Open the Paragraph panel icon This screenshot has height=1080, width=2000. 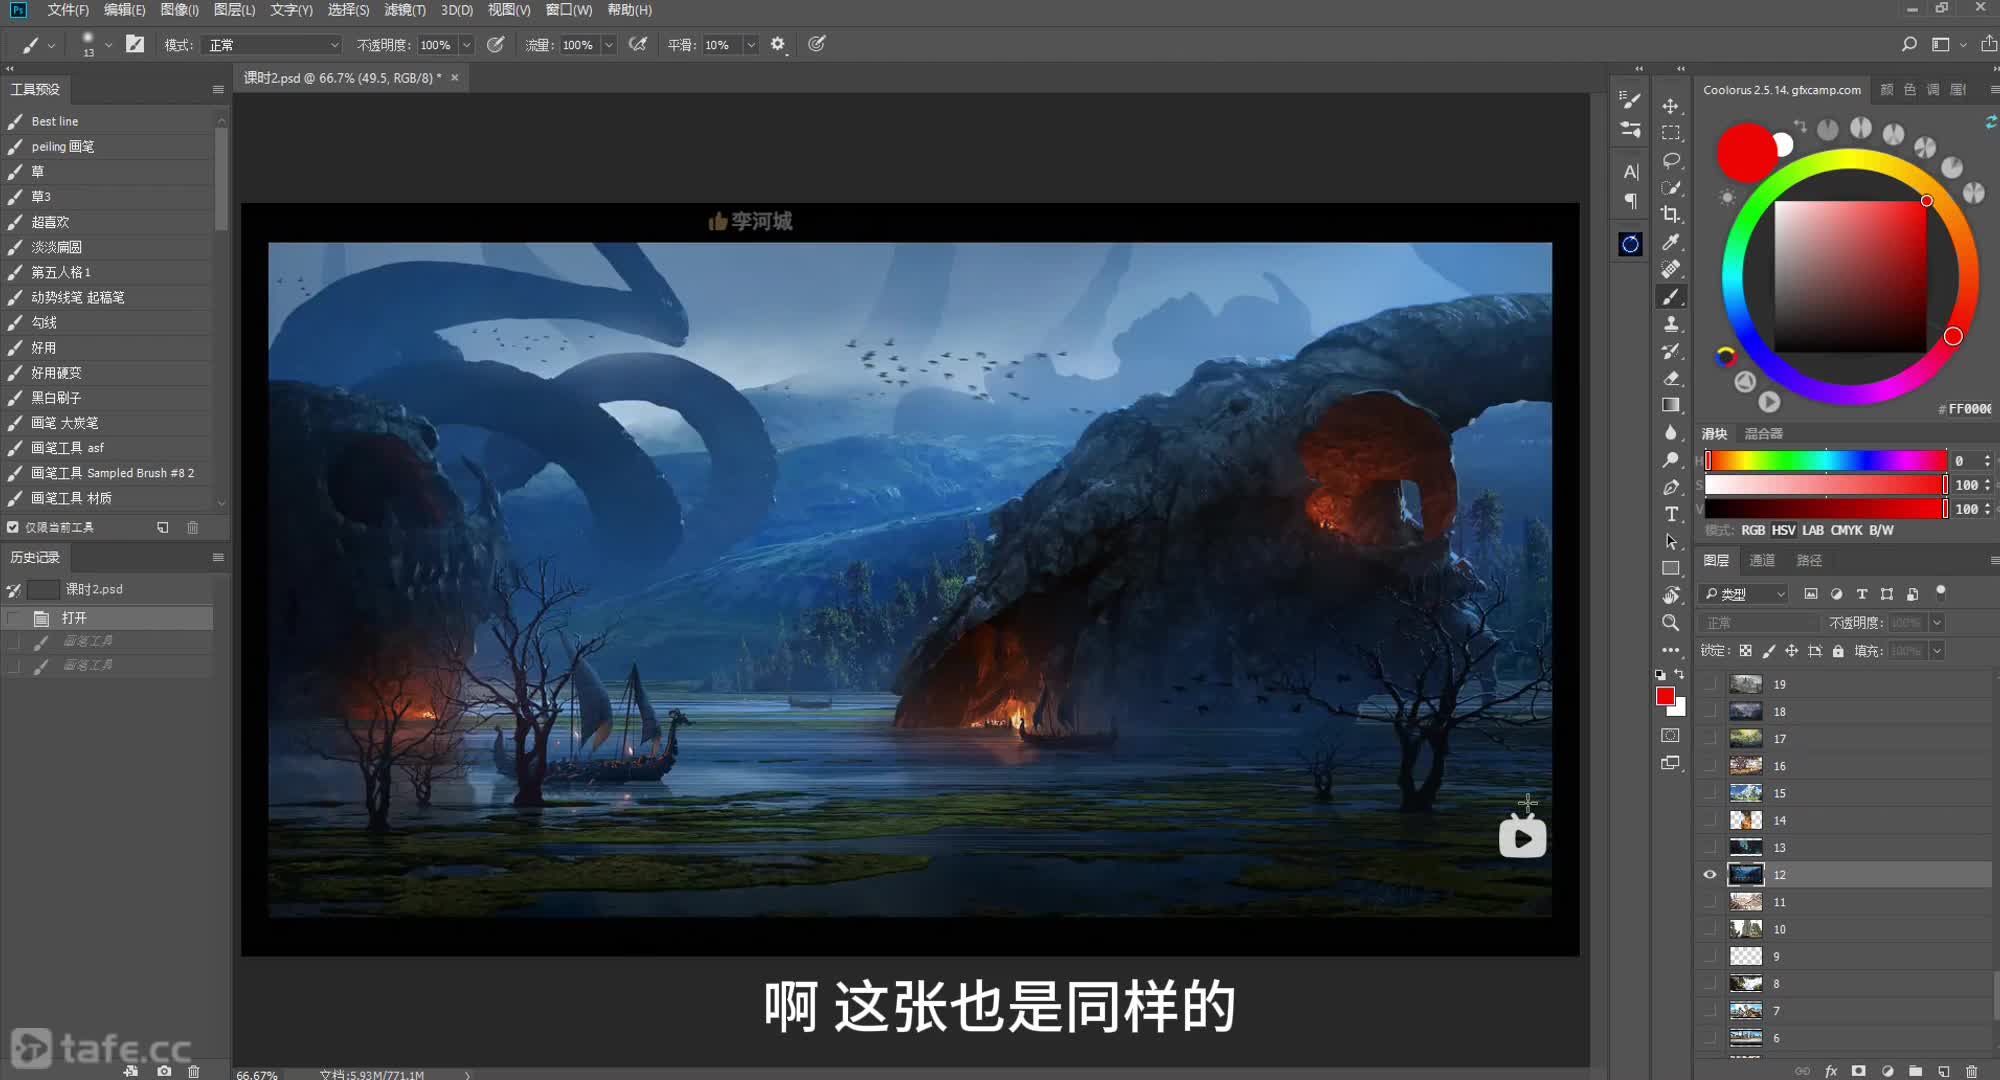pyautogui.click(x=1630, y=201)
